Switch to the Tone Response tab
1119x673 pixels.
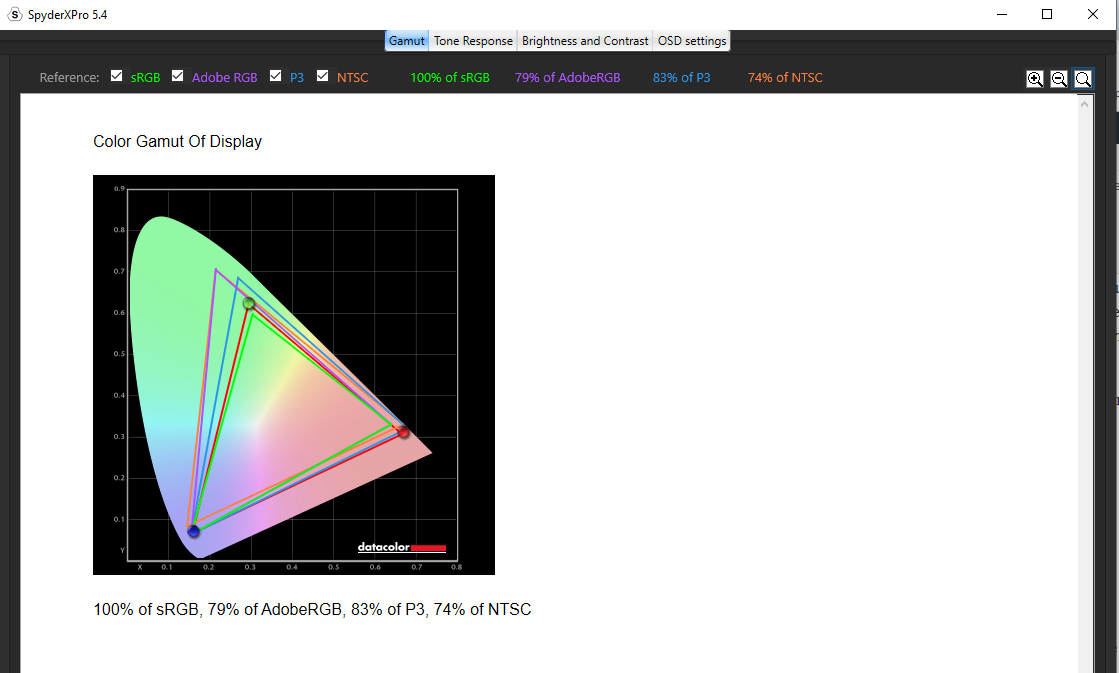point(473,41)
